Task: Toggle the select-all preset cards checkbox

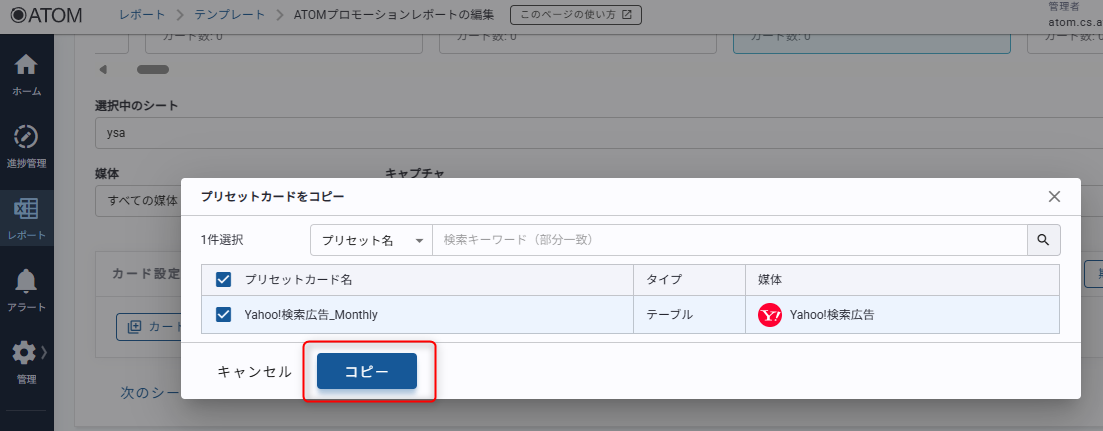Action: [x=224, y=280]
